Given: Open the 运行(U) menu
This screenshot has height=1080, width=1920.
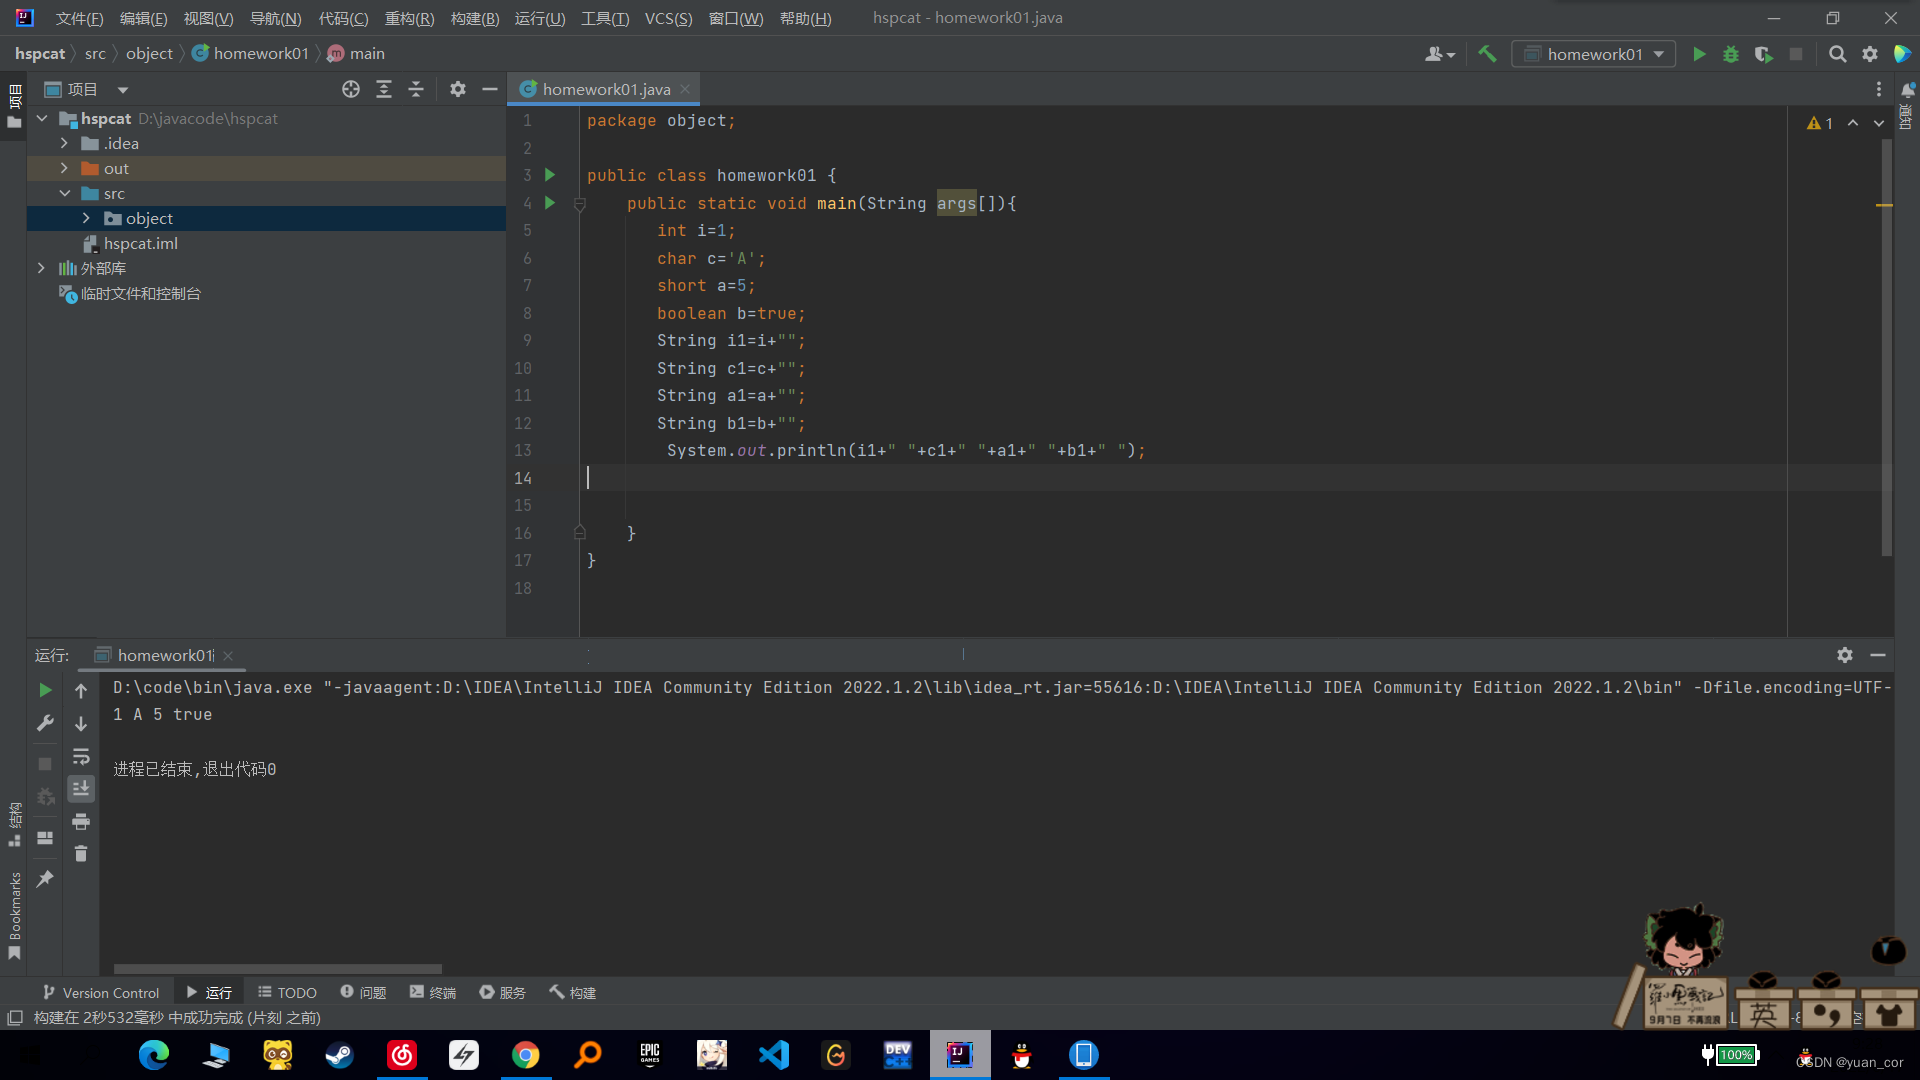Looking at the screenshot, I should point(539,18).
